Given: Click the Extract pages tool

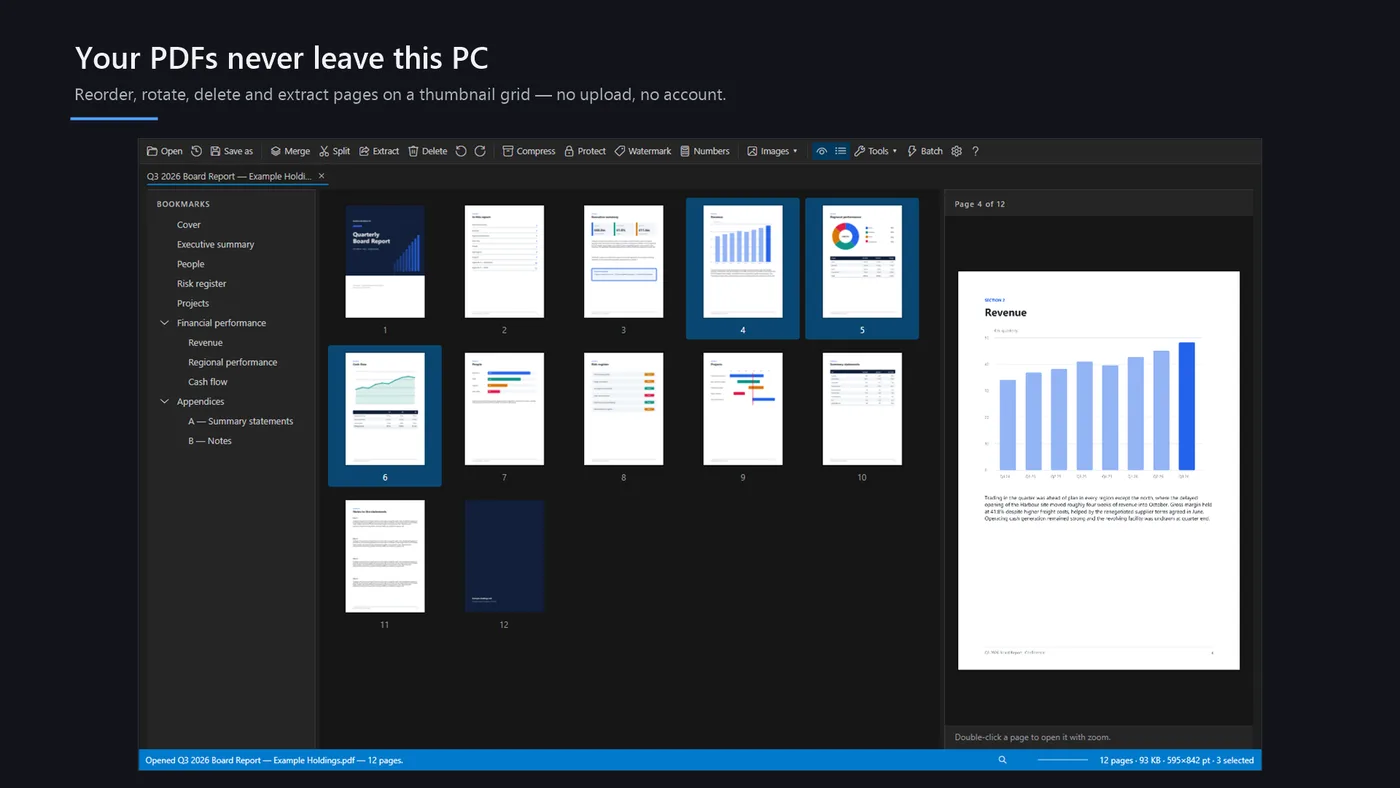Looking at the screenshot, I should pyautogui.click(x=379, y=151).
